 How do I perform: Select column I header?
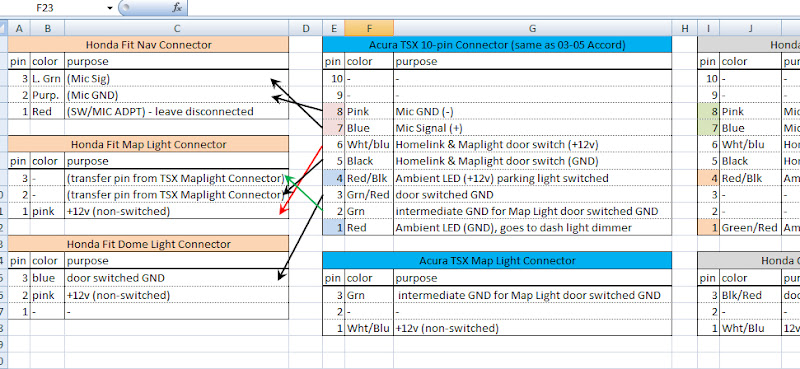(x=709, y=29)
